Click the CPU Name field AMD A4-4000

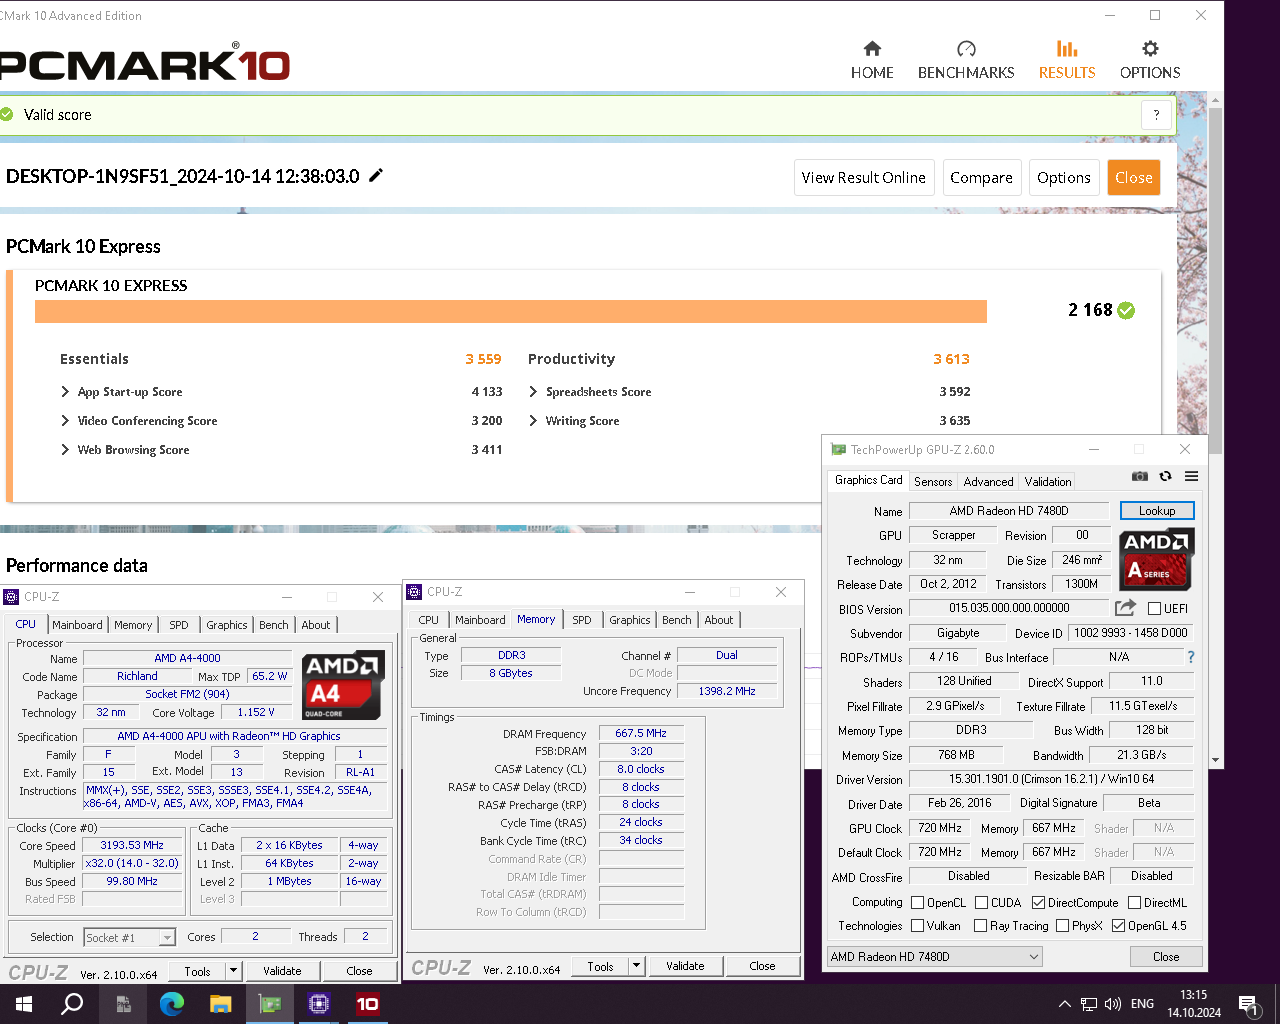point(188,658)
